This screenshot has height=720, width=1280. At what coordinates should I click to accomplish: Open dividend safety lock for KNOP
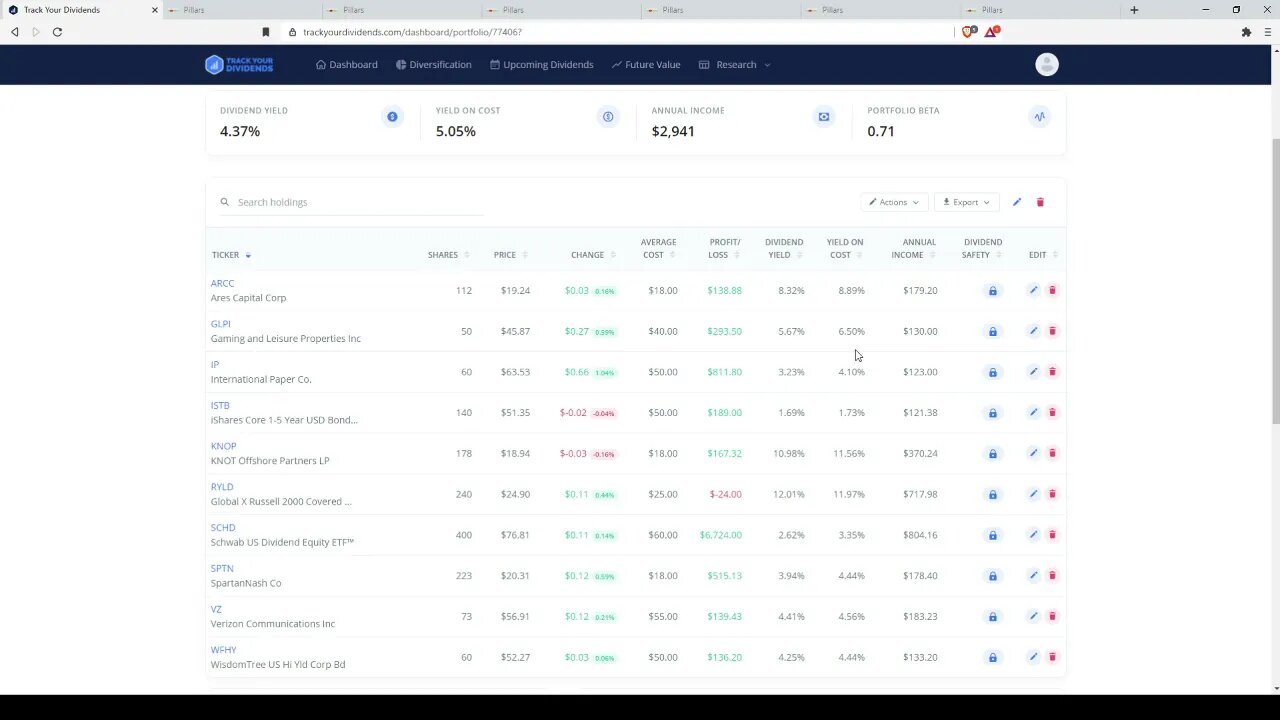992,454
